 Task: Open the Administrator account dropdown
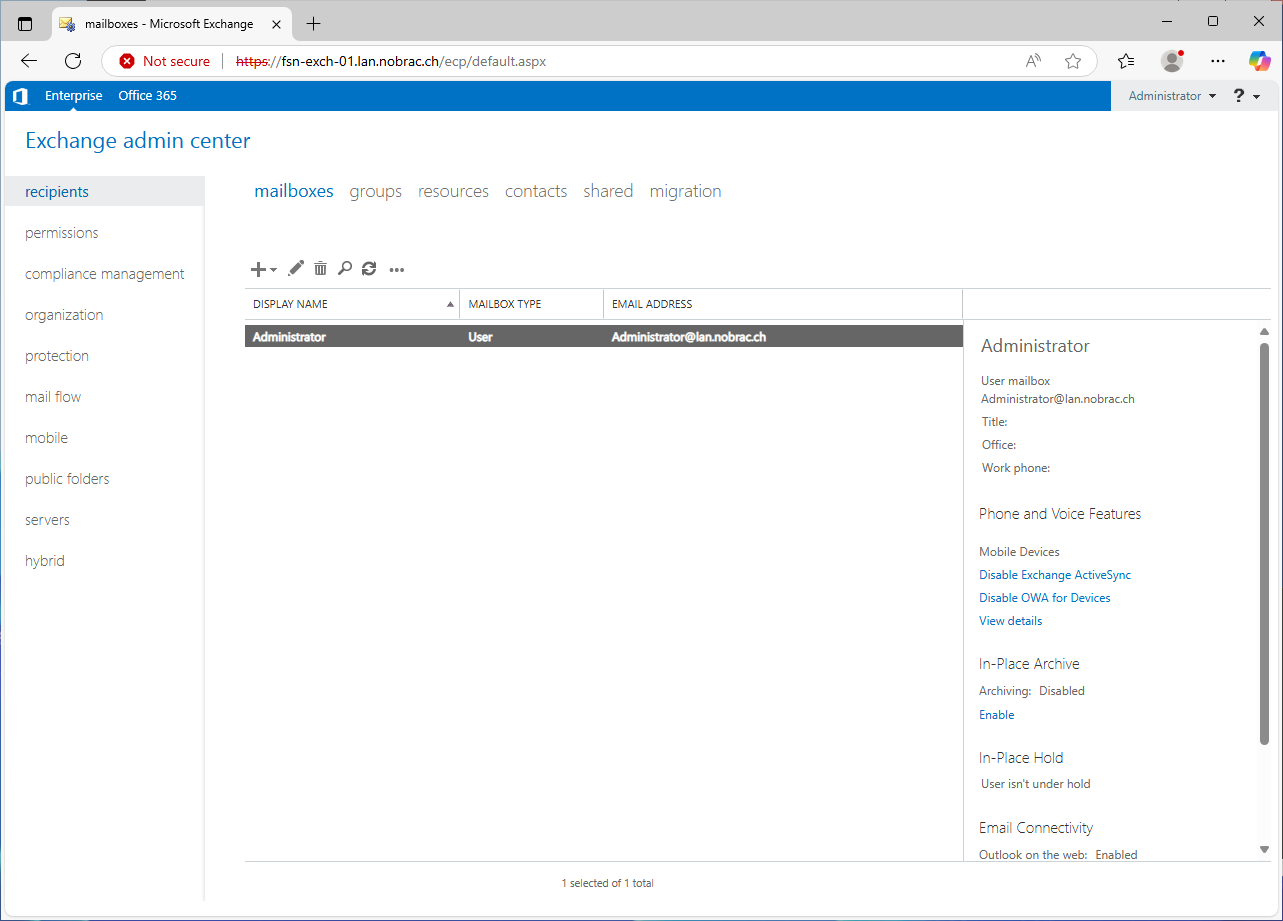point(1172,96)
